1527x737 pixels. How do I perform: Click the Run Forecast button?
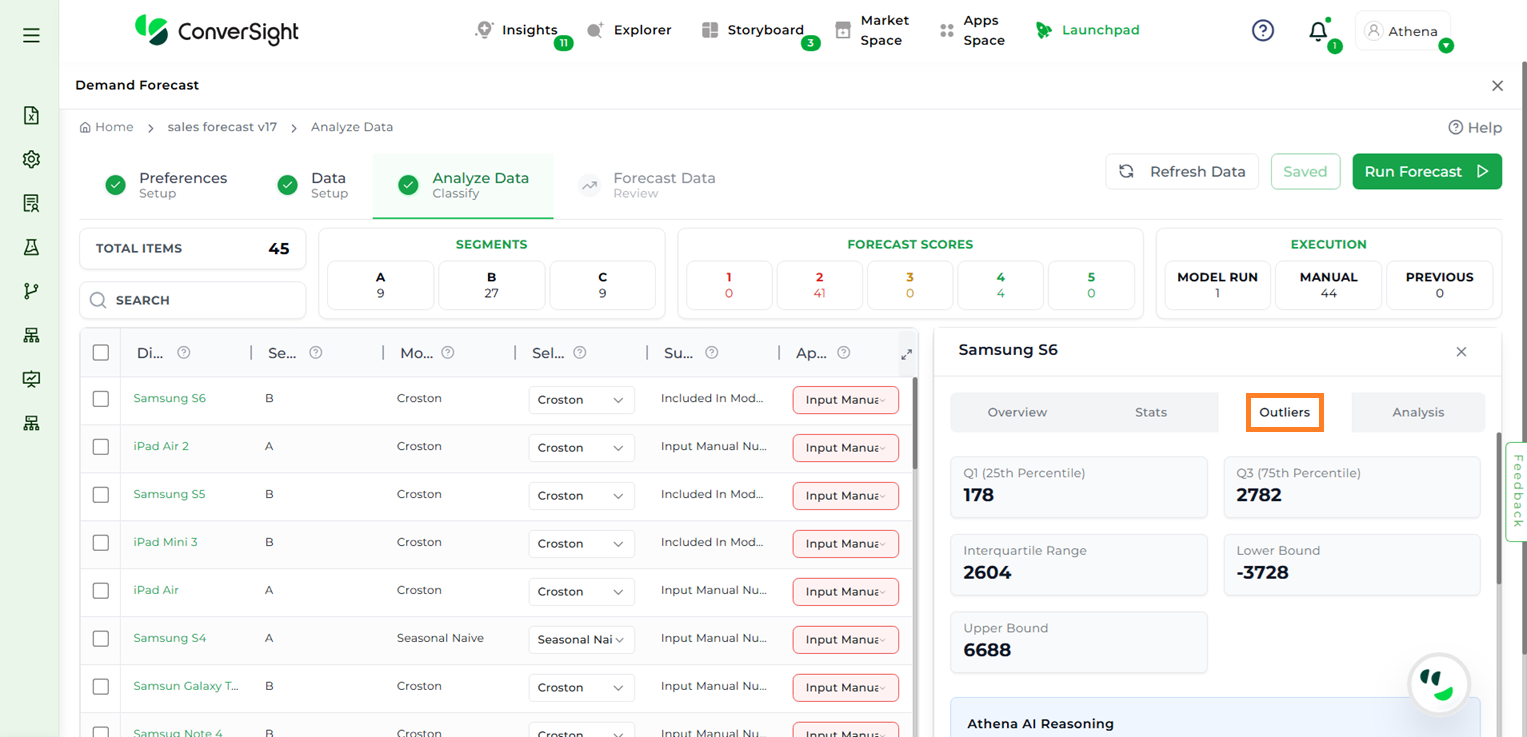click(1426, 172)
